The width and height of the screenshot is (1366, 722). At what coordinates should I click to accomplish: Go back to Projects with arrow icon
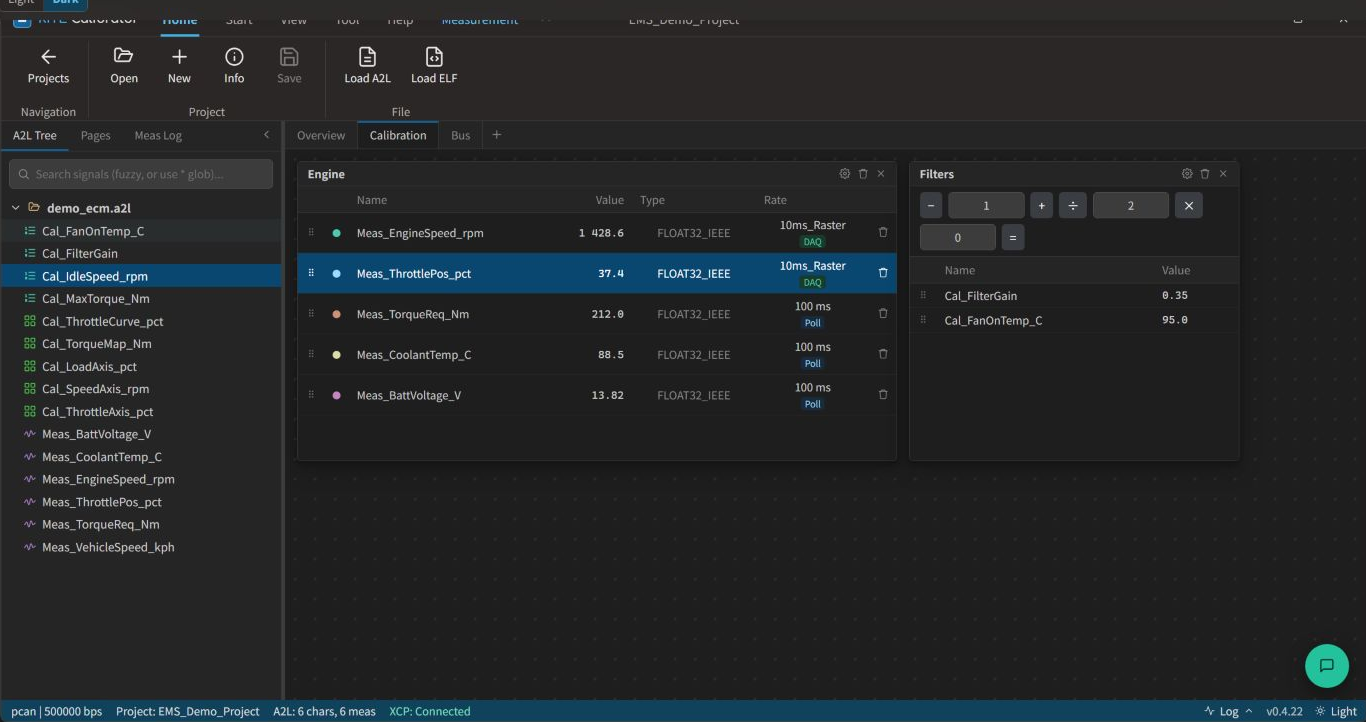48,57
